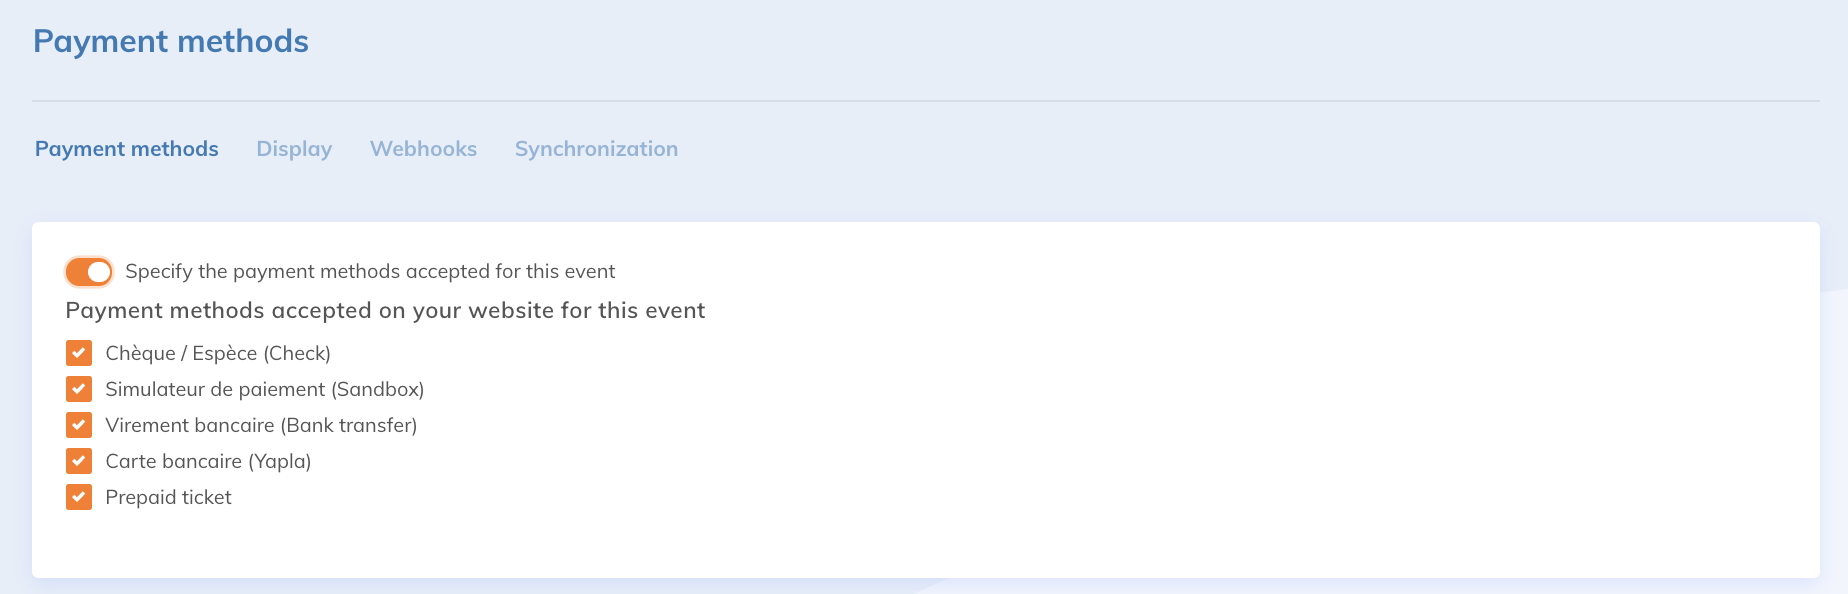This screenshot has height=594, width=1848.
Task: Click the 'Chèque / Espèce (Check)' label text
Action: [x=218, y=353]
